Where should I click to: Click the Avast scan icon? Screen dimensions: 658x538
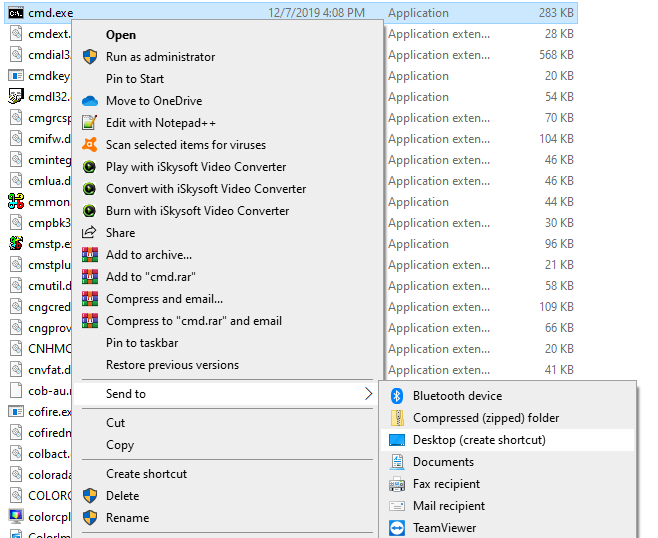[x=90, y=145]
